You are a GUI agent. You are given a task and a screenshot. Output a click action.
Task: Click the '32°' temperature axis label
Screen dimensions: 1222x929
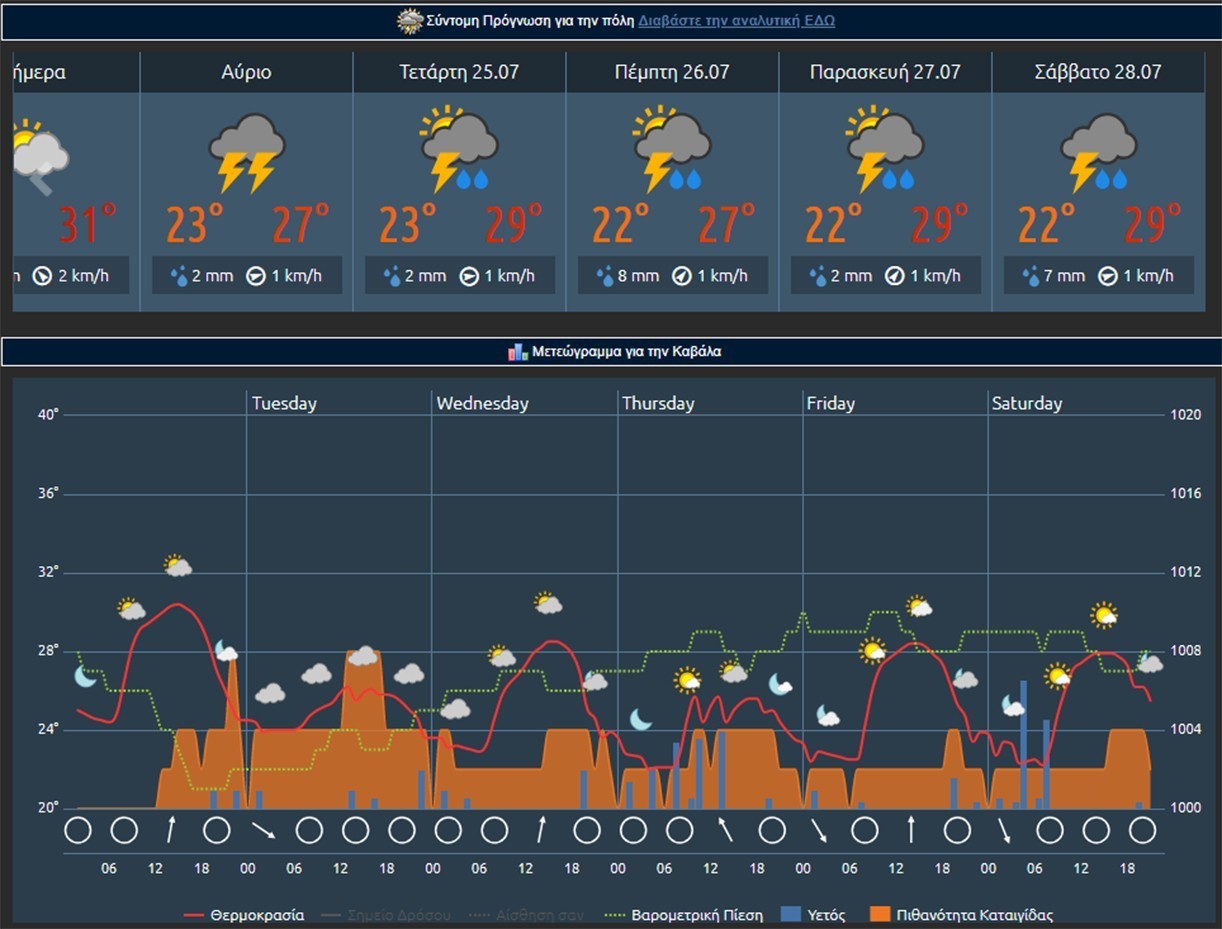point(48,572)
